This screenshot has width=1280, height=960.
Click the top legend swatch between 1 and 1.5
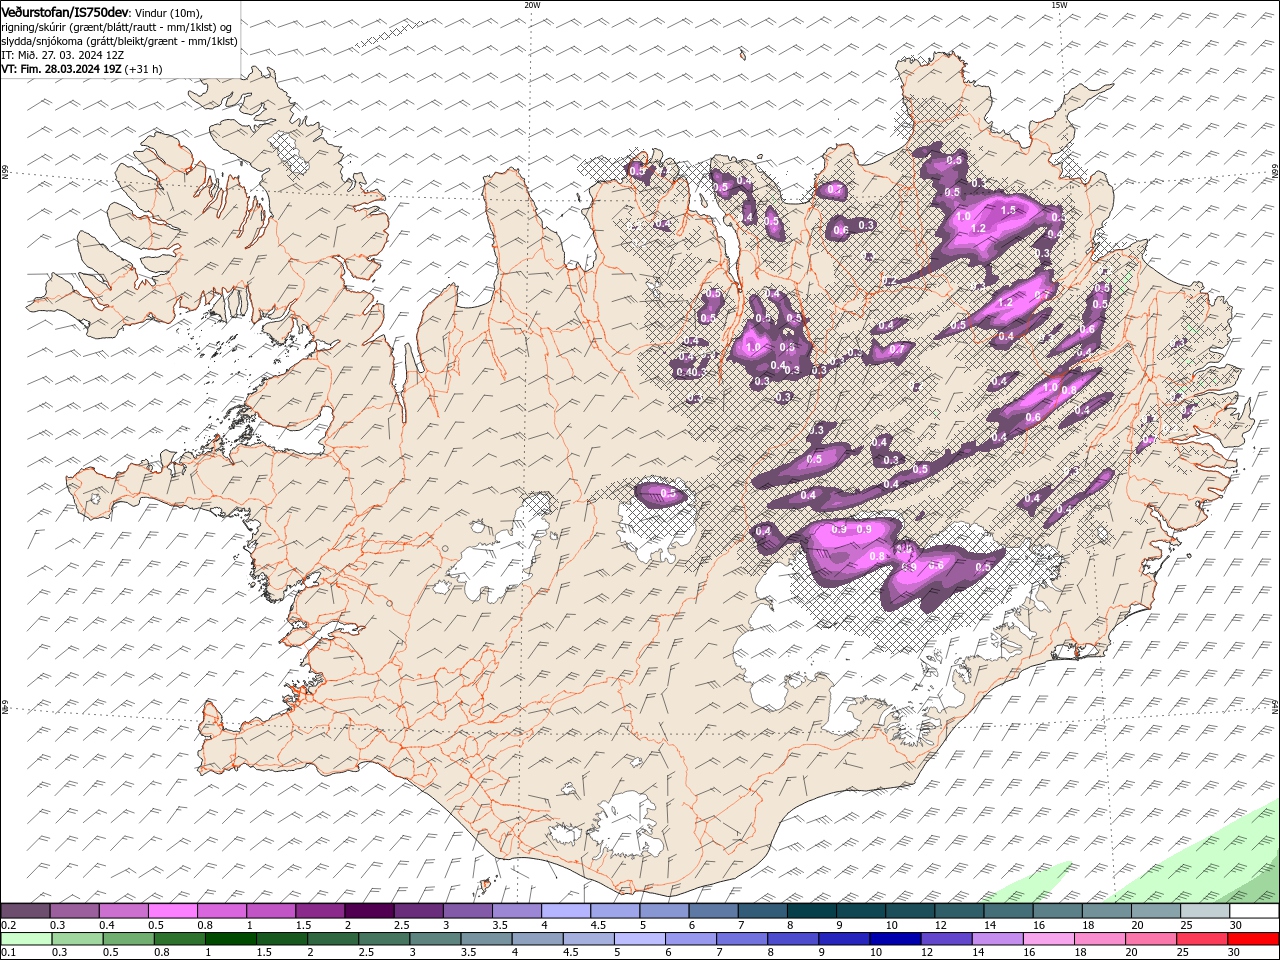[271, 911]
